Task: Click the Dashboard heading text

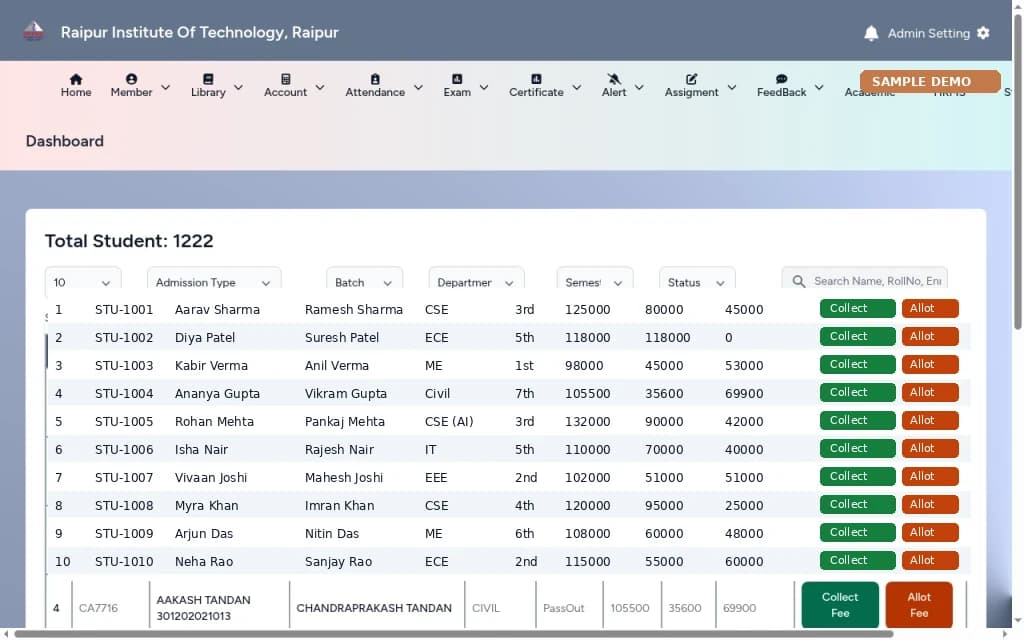Action: click(65, 141)
